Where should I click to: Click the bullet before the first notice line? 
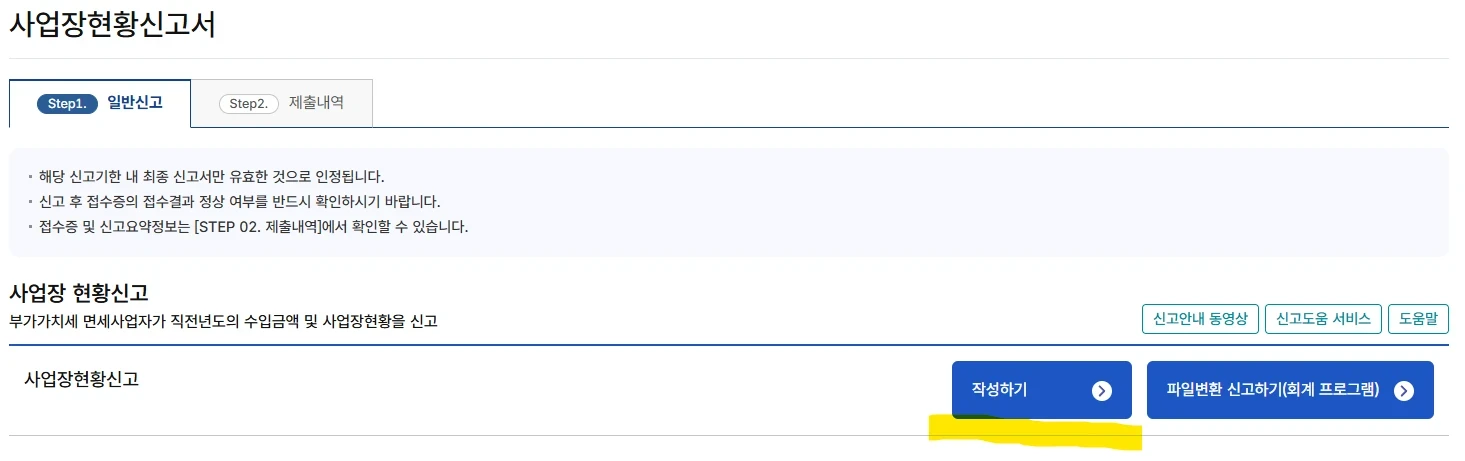pos(32,177)
